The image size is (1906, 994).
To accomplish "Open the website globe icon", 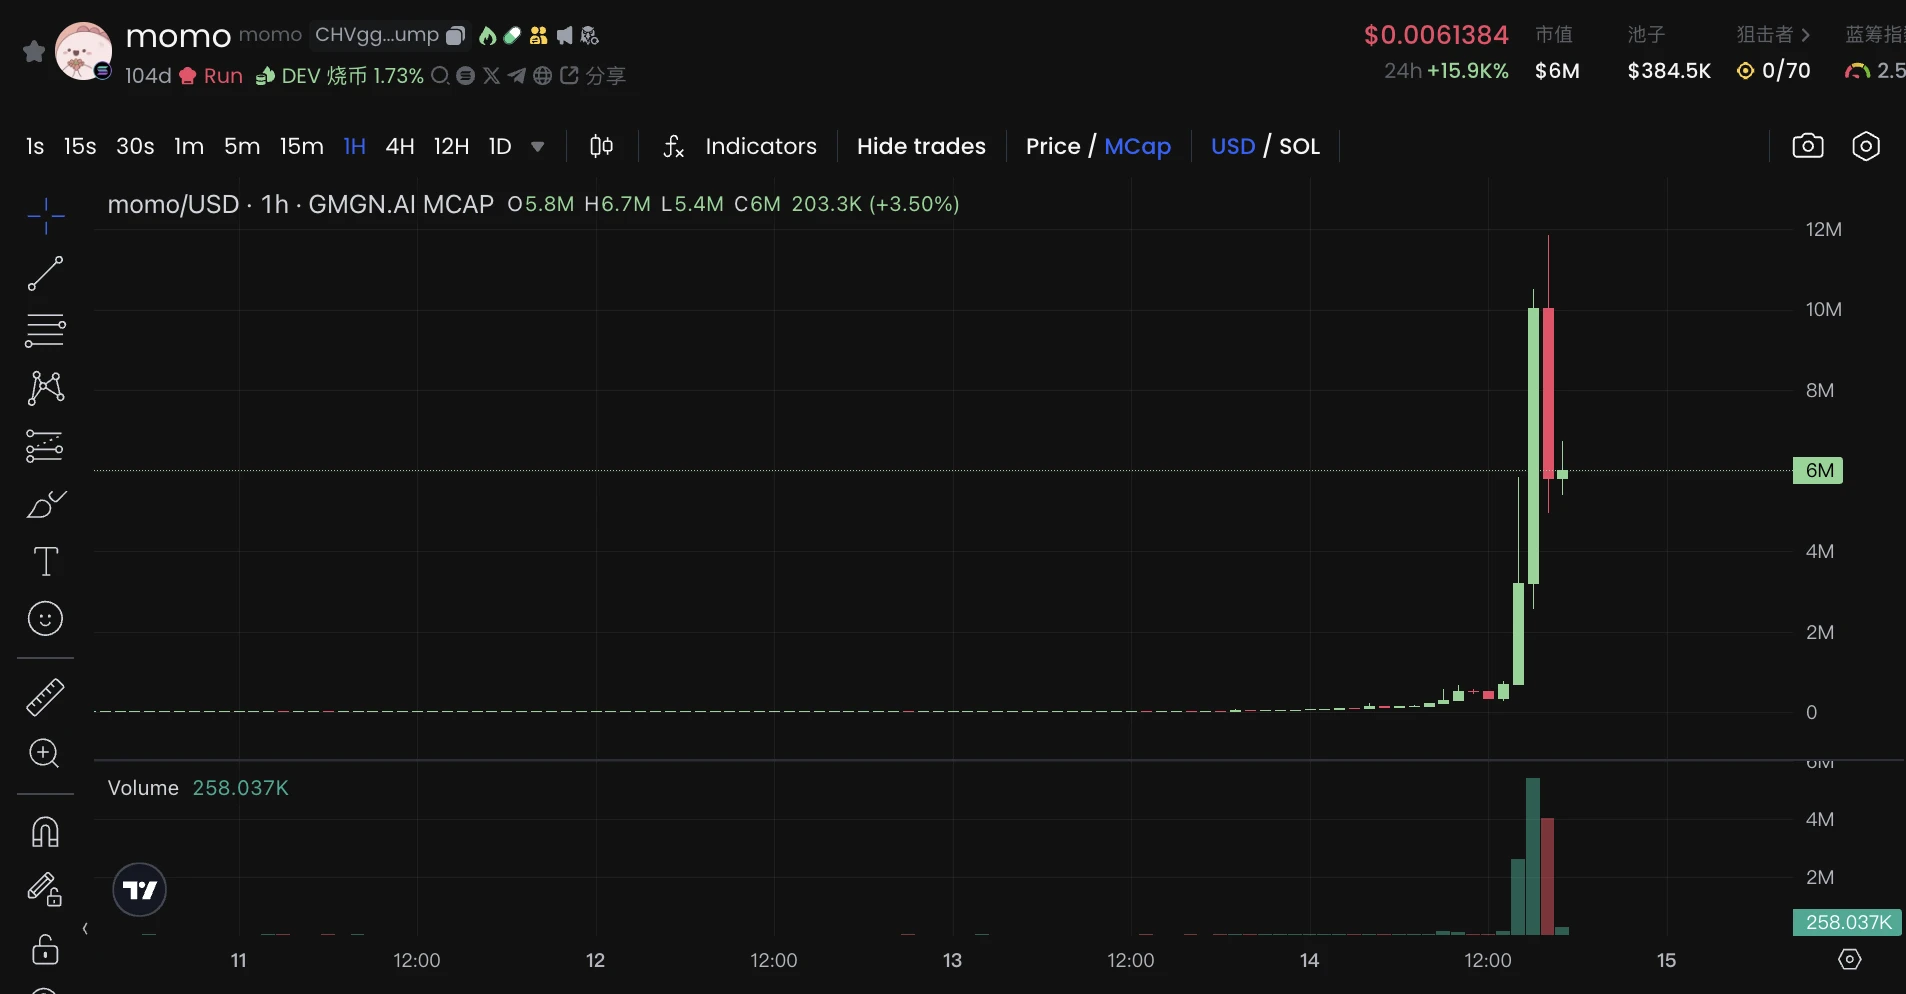I will point(543,76).
